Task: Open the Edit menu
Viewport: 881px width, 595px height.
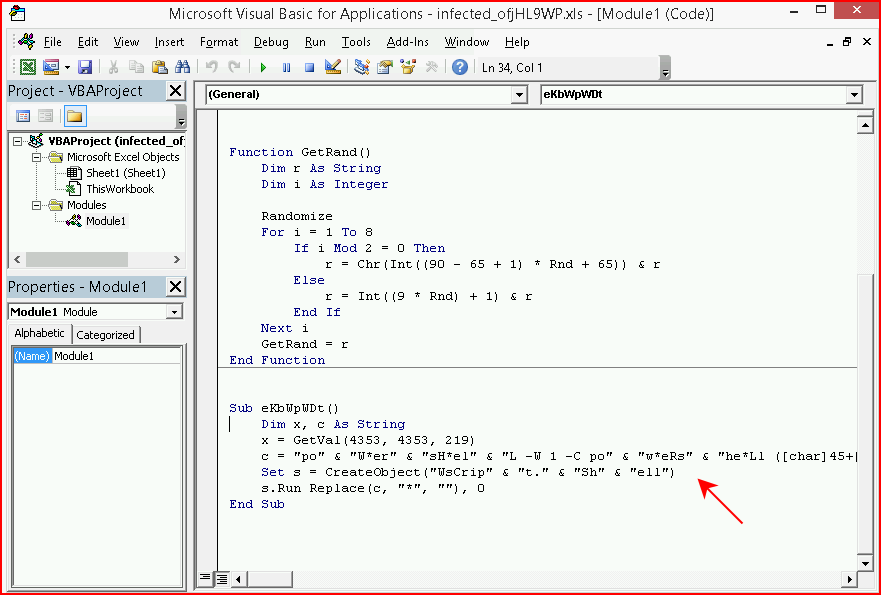Action: coord(88,42)
